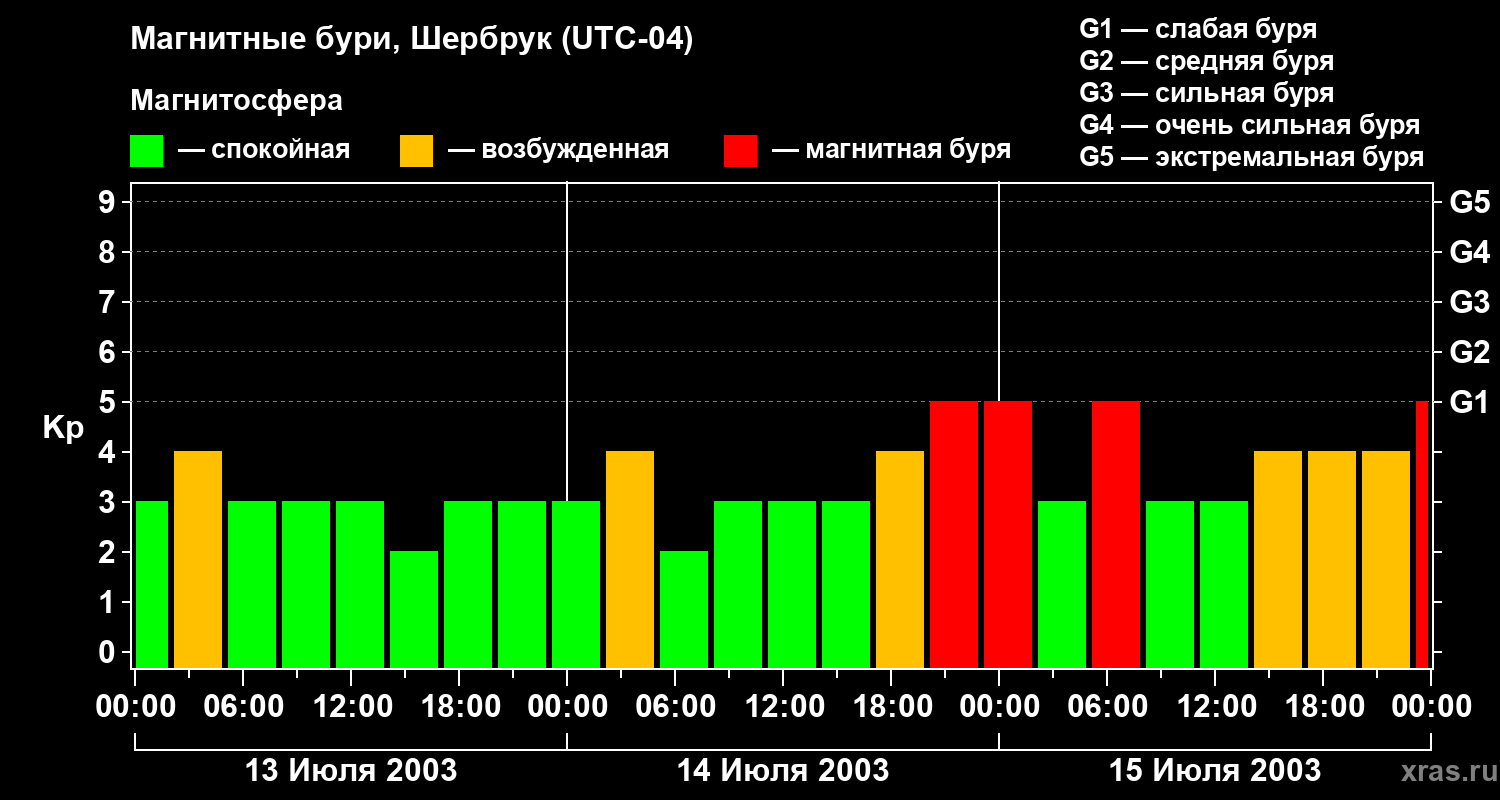Click the red 'магнитная буря' legend swatch
The width and height of the screenshot is (1500, 800).
[x=740, y=151]
